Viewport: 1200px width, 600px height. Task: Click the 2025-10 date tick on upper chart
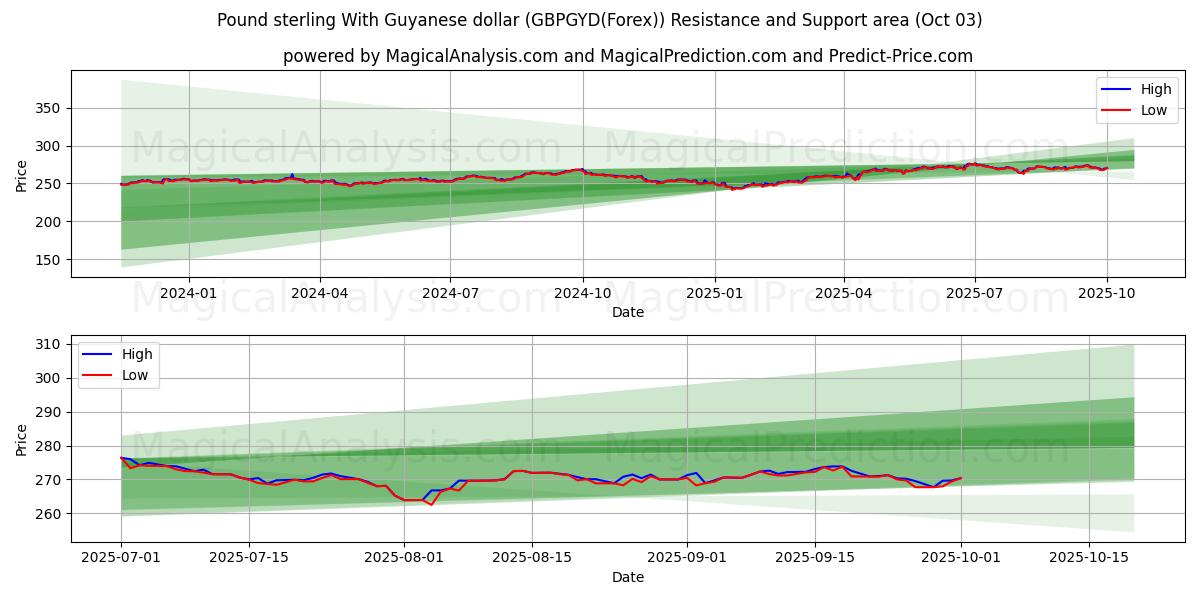click(x=1106, y=293)
